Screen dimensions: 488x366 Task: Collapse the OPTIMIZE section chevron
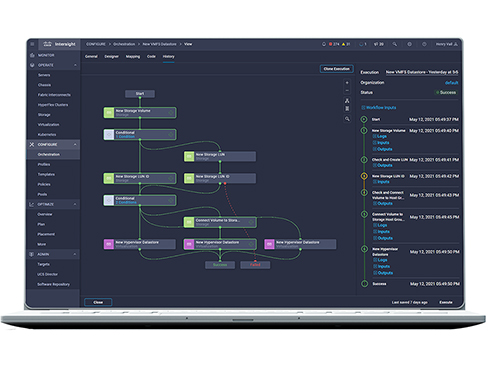[75, 204]
